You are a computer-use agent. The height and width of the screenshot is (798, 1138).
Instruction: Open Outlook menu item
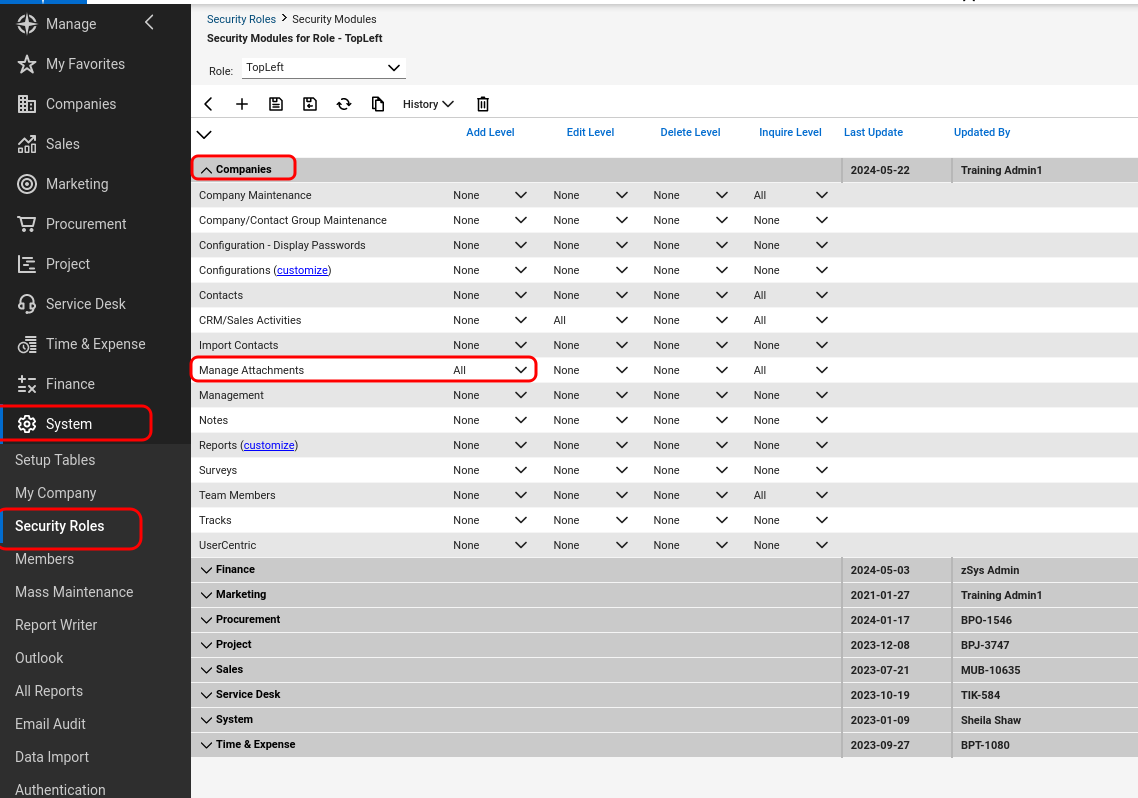(x=39, y=658)
